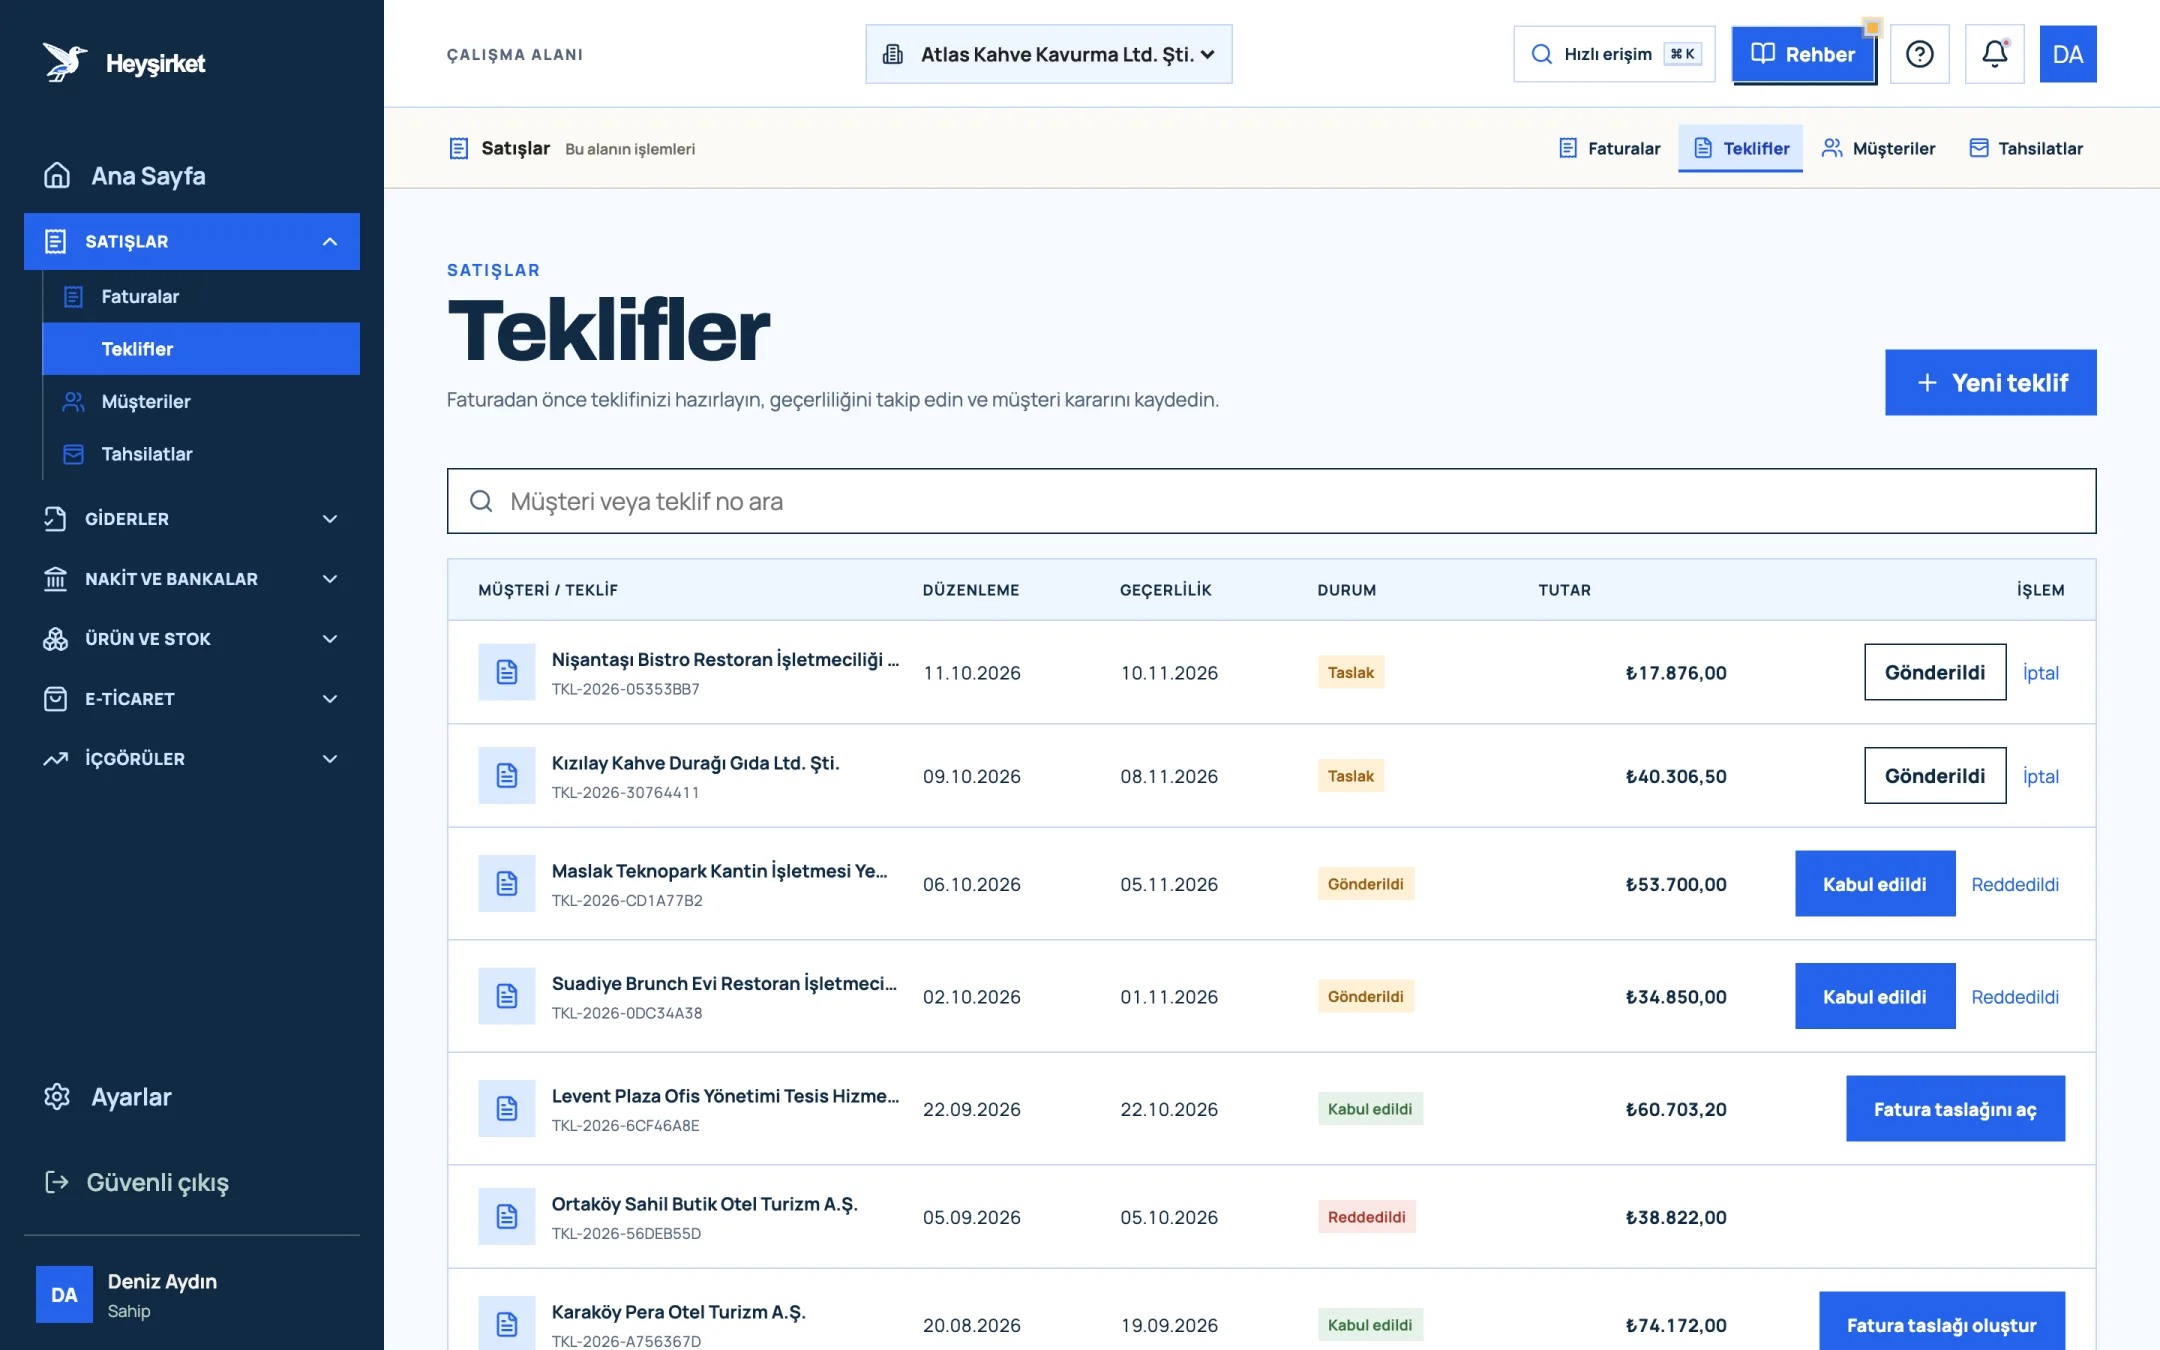Click document icon of Levent Plaza row
2160x1350 pixels.
(507, 1108)
